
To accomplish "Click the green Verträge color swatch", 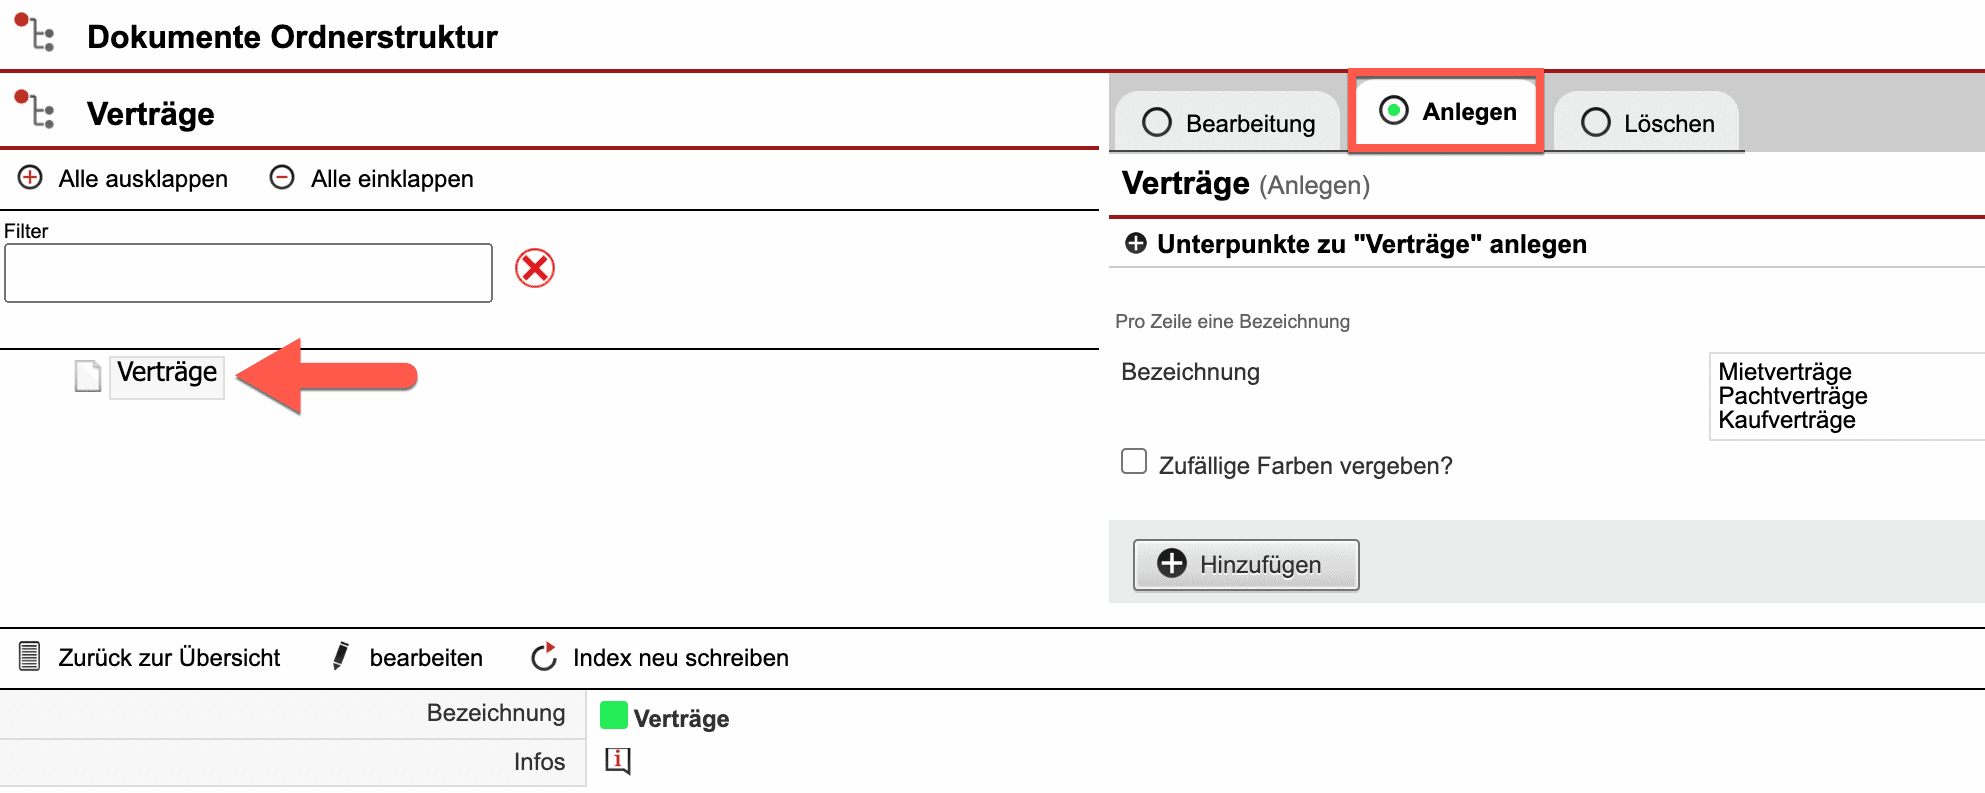I will (x=613, y=716).
